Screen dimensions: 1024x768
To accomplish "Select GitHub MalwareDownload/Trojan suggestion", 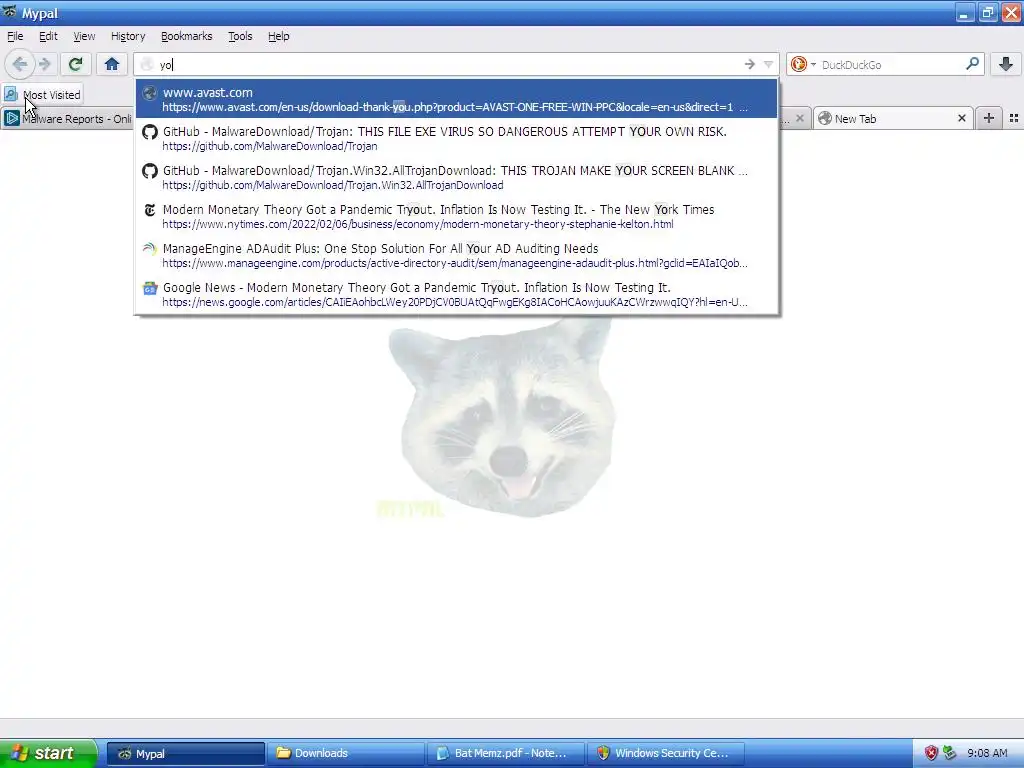I will [456, 138].
